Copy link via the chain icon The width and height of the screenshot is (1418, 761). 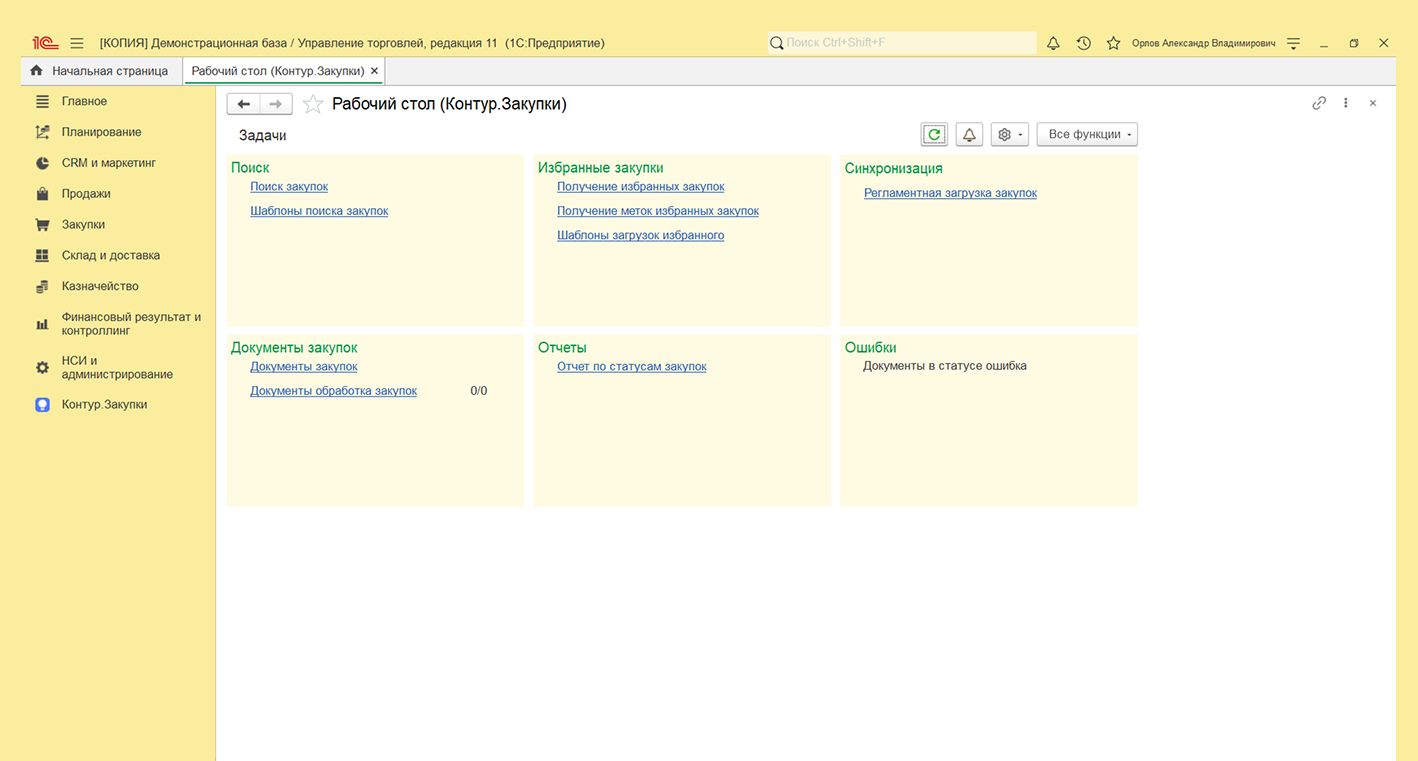pyautogui.click(x=1319, y=103)
